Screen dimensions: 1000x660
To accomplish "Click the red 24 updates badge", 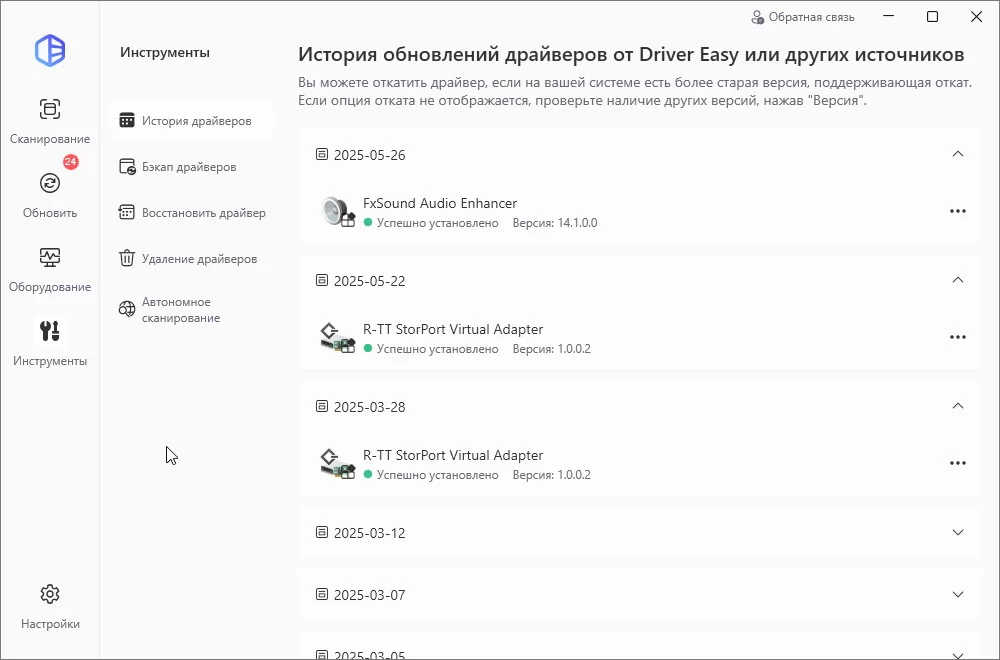I will point(70,162).
